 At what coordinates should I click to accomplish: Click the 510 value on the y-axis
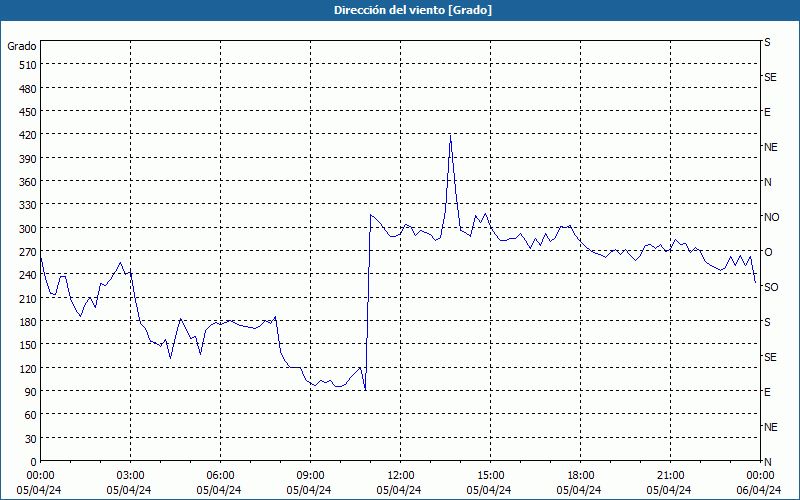point(28,65)
